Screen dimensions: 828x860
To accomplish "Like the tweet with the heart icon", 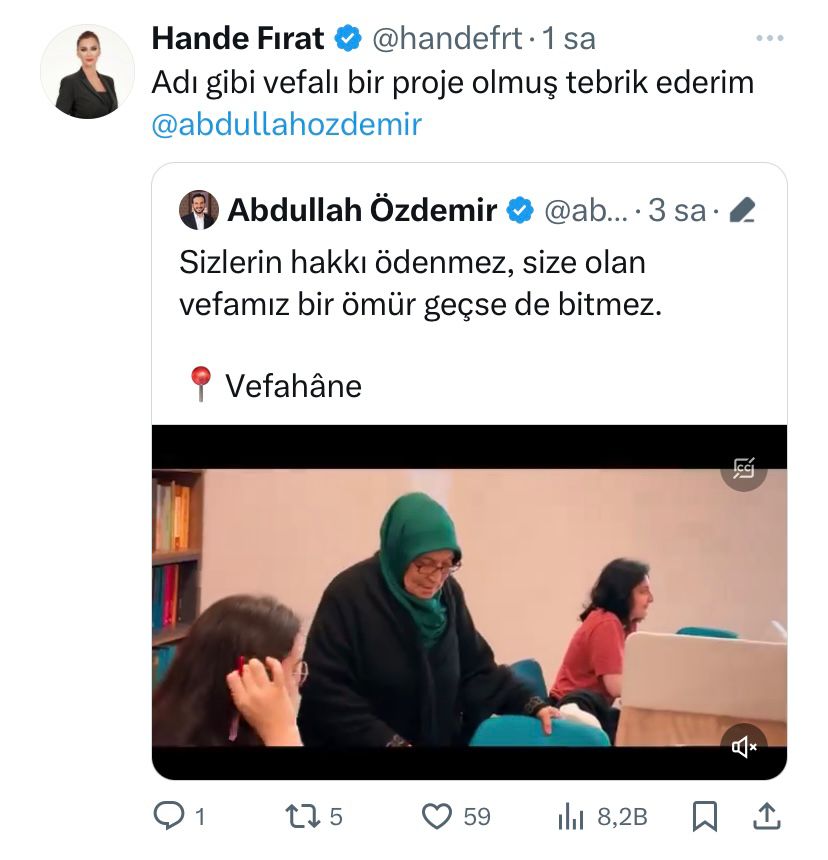I will click(436, 816).
